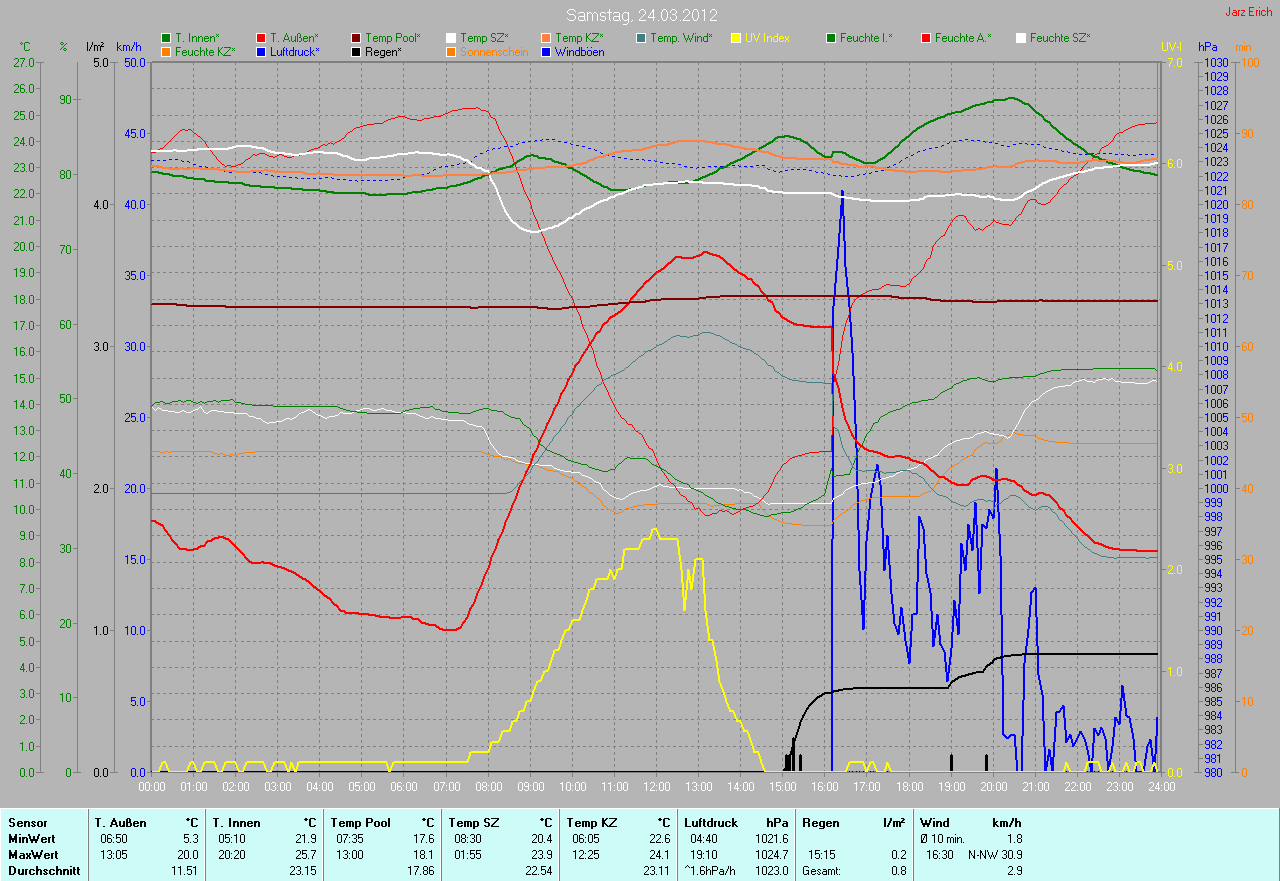Viewport: 1280px width, 881px height.
Task: Select the 'T. Außen*' legend label
Action: click(x=294, y=38)
